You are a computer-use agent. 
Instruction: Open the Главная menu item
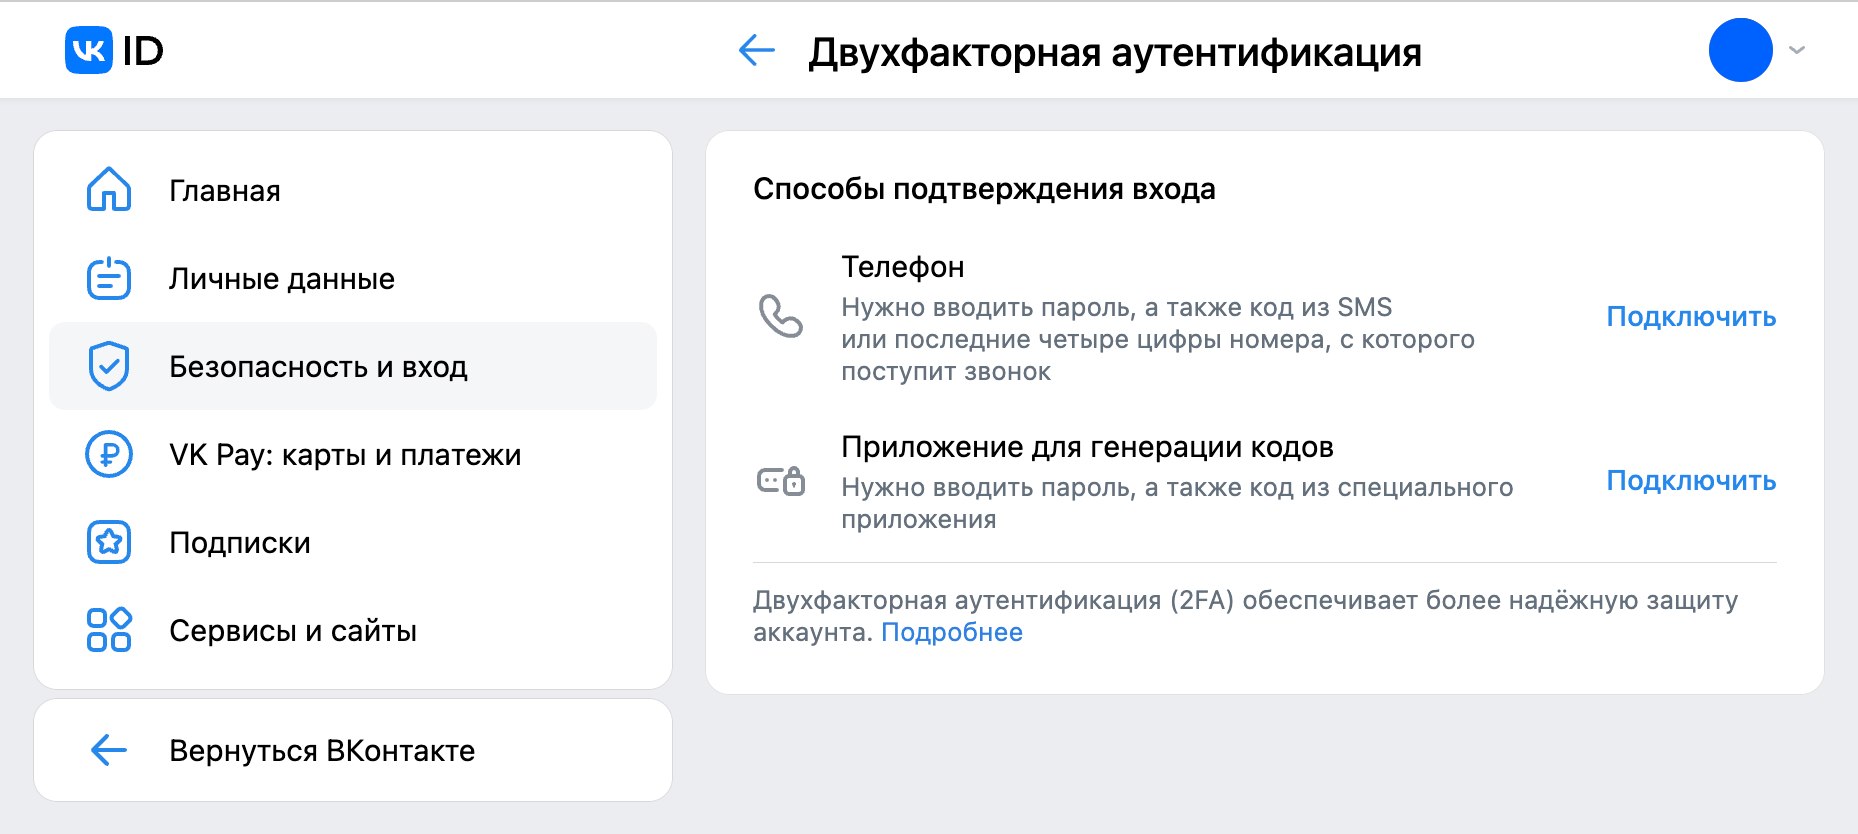coord(225,191)
